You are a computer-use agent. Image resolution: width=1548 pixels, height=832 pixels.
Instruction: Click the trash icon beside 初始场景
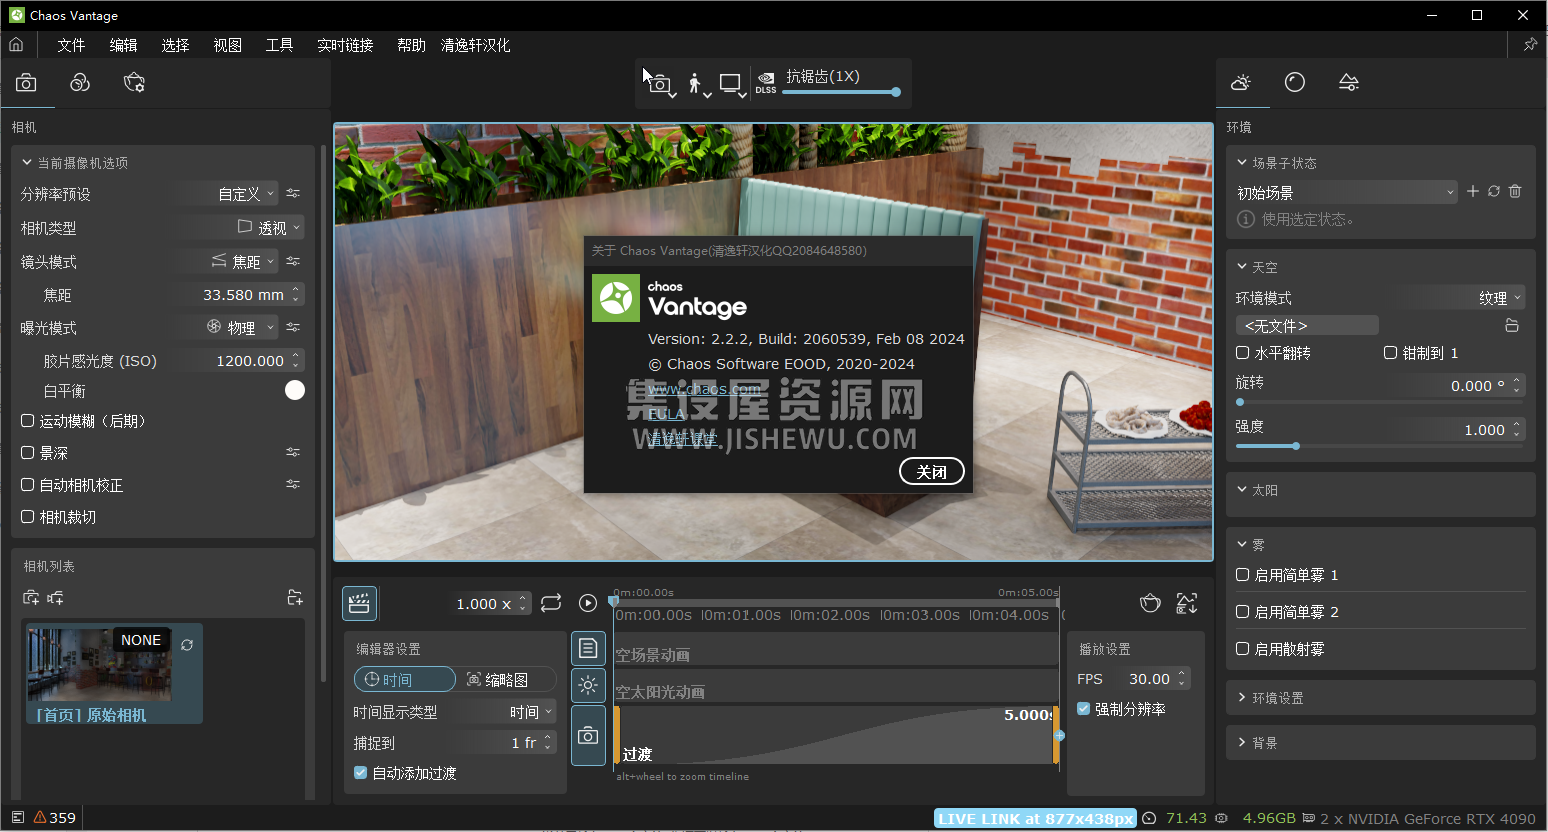1515,191
